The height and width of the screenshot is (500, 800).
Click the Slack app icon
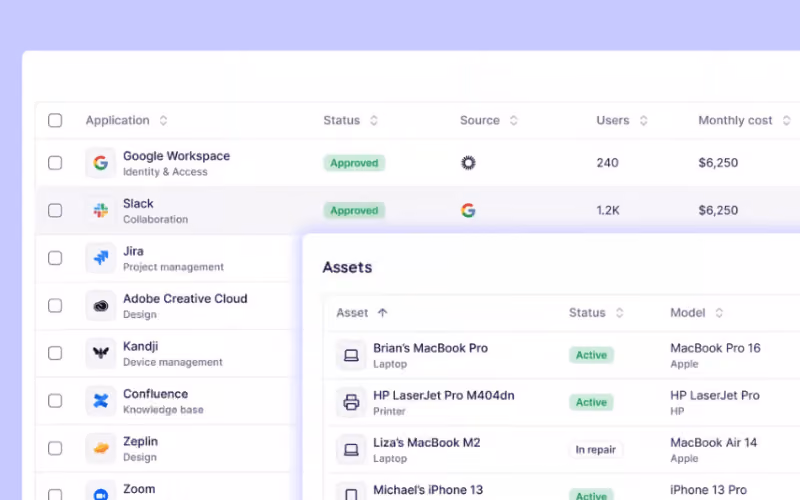click(101, 210)
